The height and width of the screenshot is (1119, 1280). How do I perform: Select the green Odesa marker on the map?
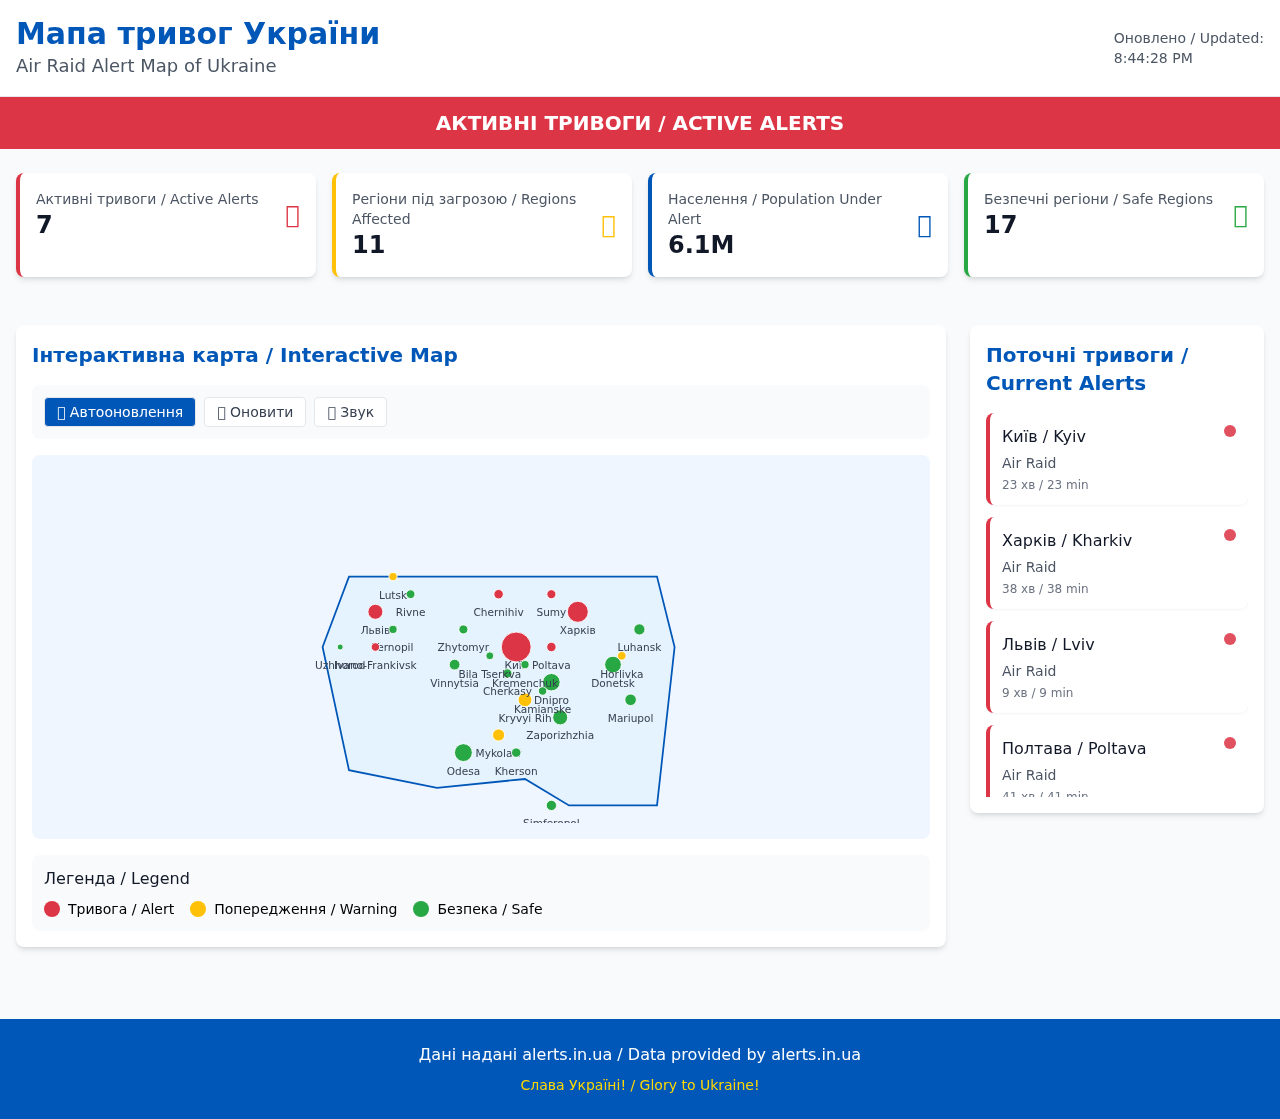tap(463, 752)
